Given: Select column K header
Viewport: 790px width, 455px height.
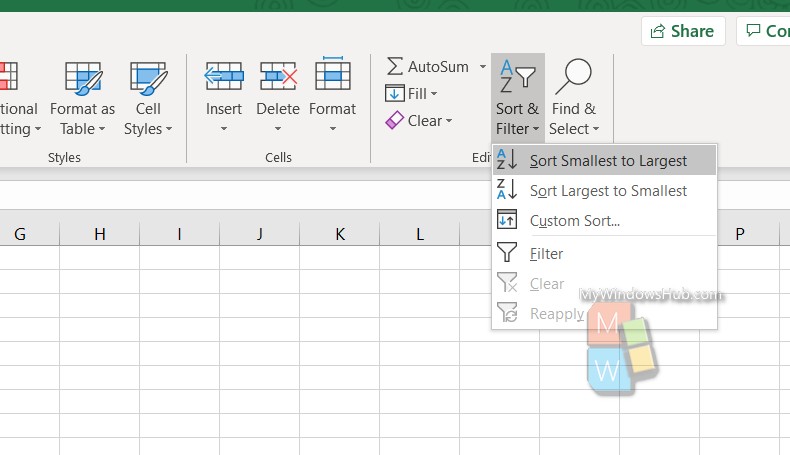Looking at the screenshot, I should [x=340, y=234].
